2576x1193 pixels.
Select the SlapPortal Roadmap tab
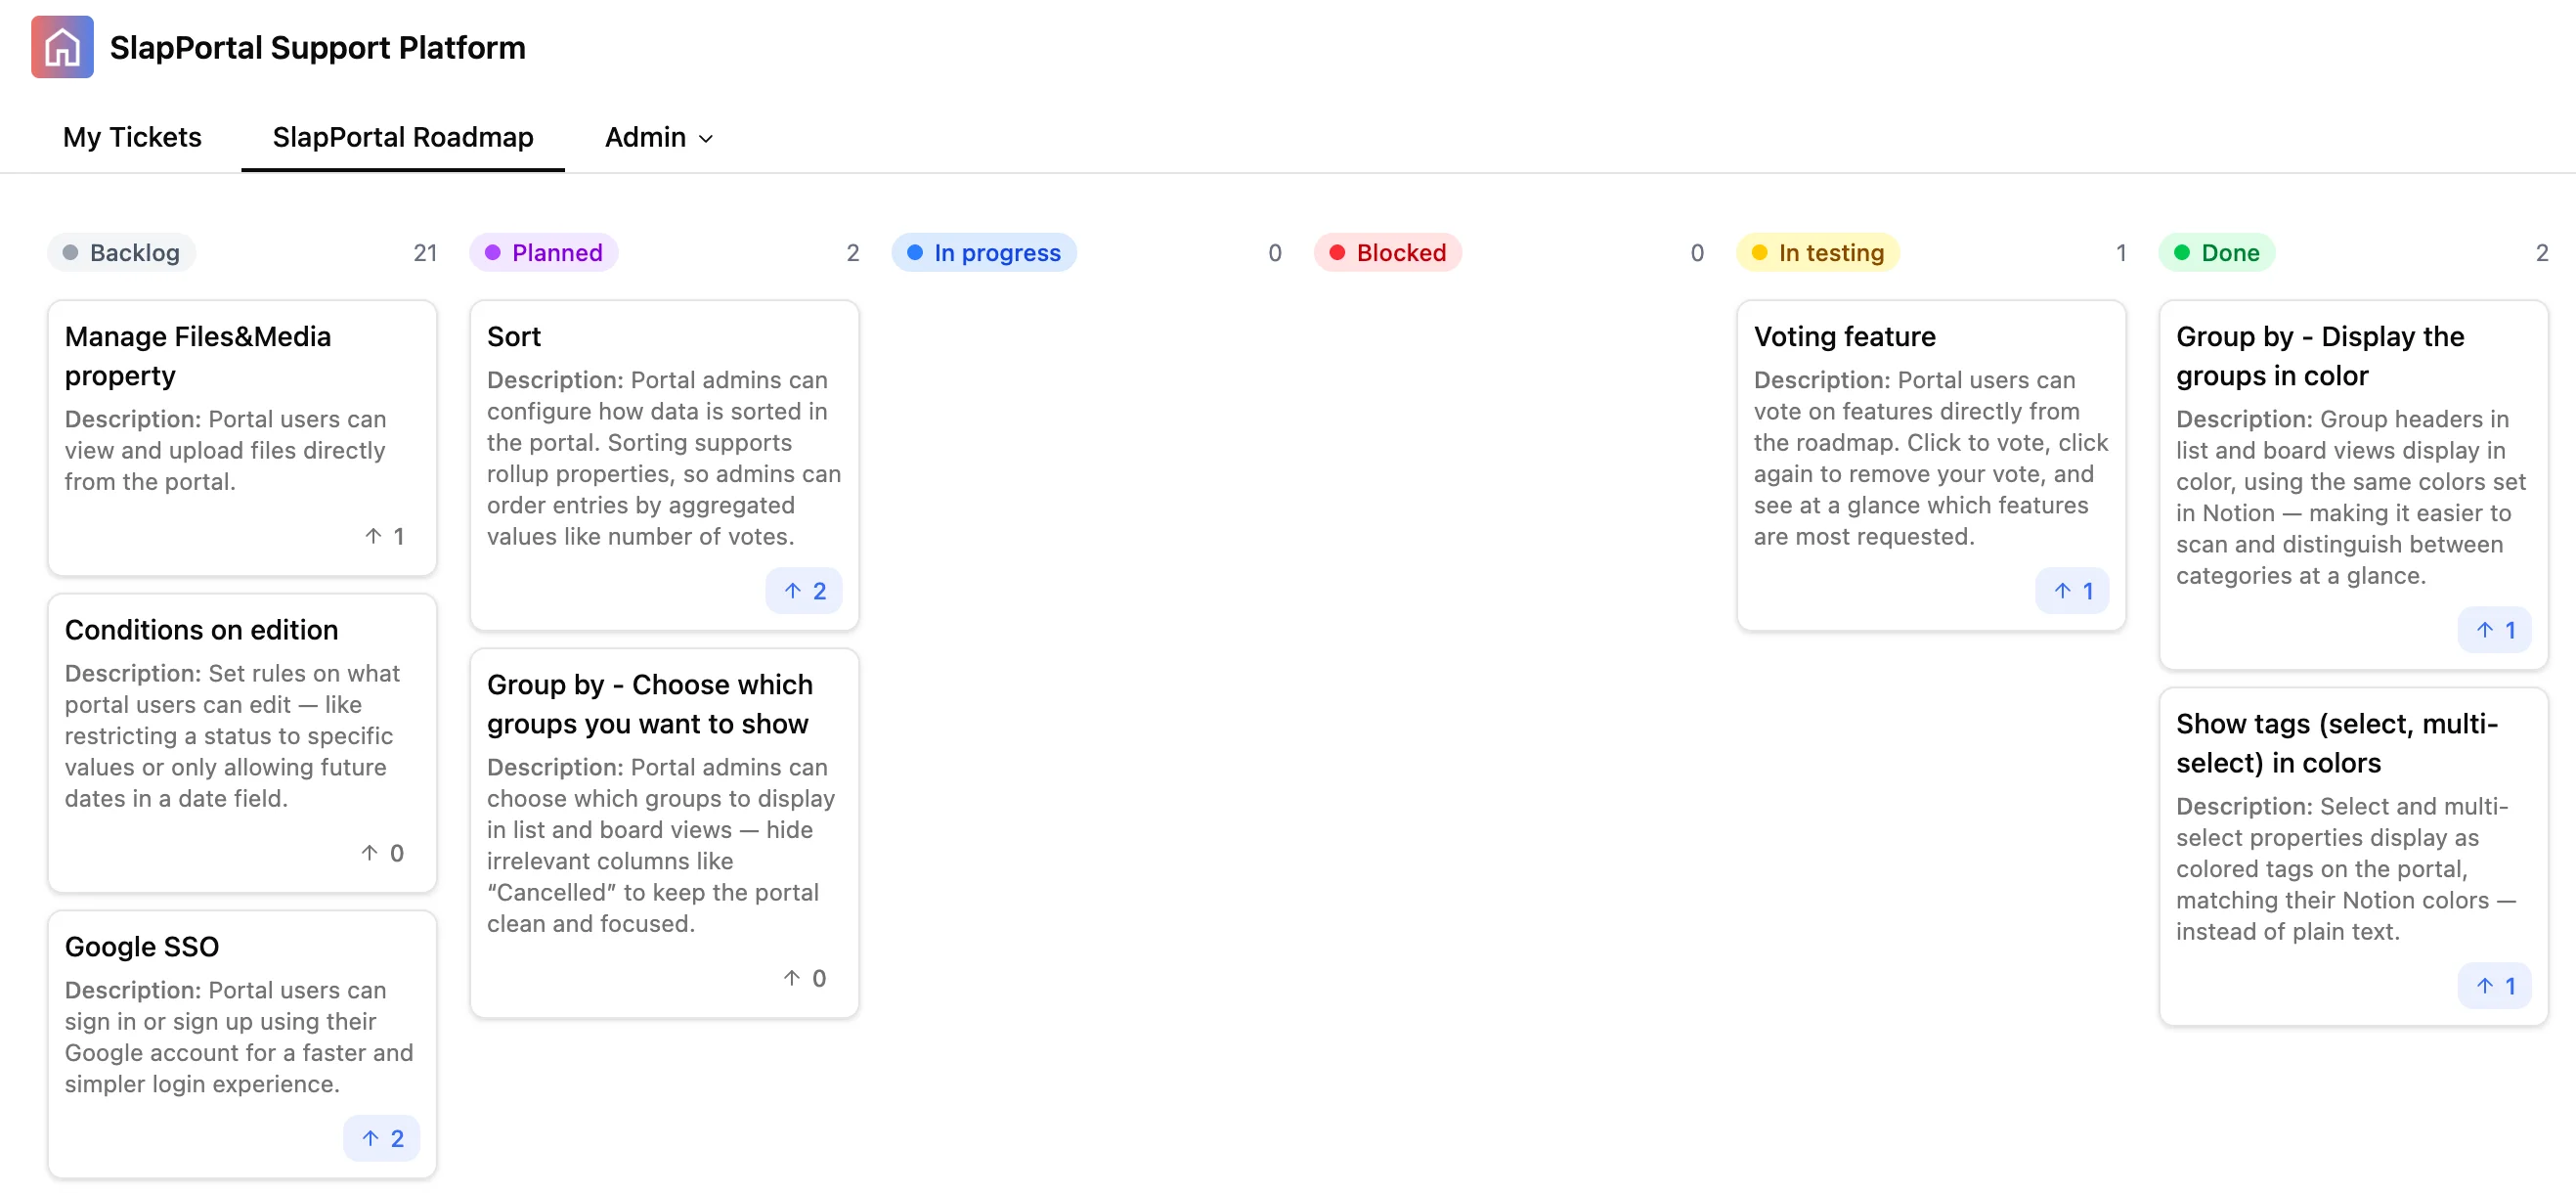(x=402, y=137)
